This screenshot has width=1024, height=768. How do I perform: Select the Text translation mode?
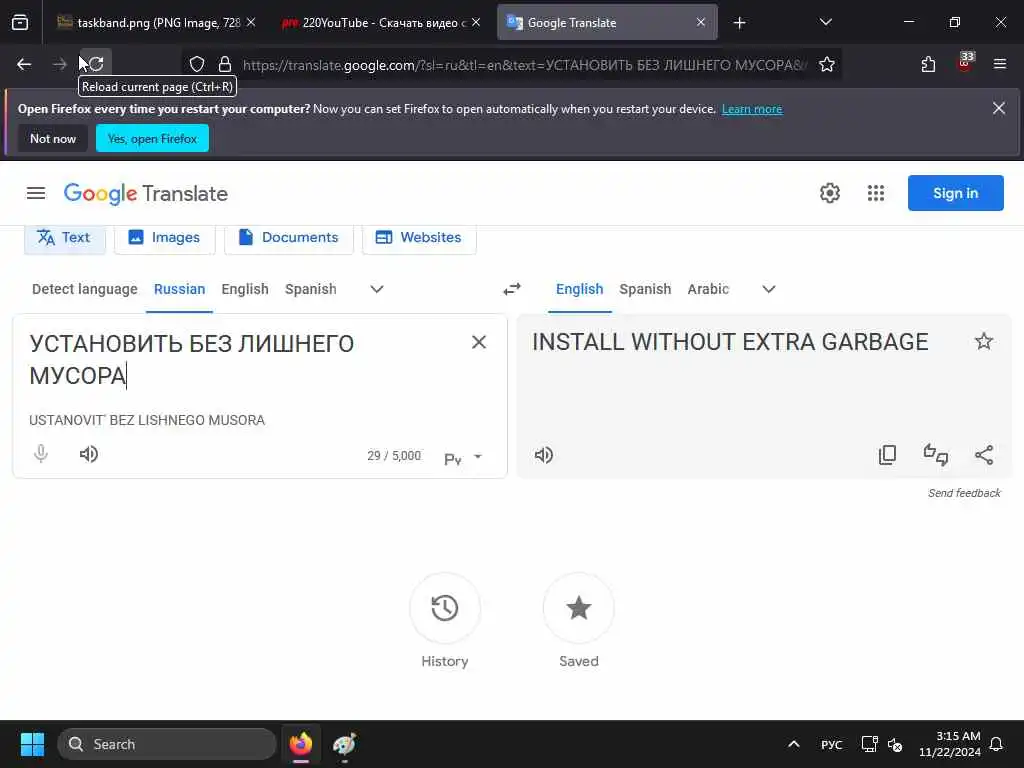tap(65, 238)
